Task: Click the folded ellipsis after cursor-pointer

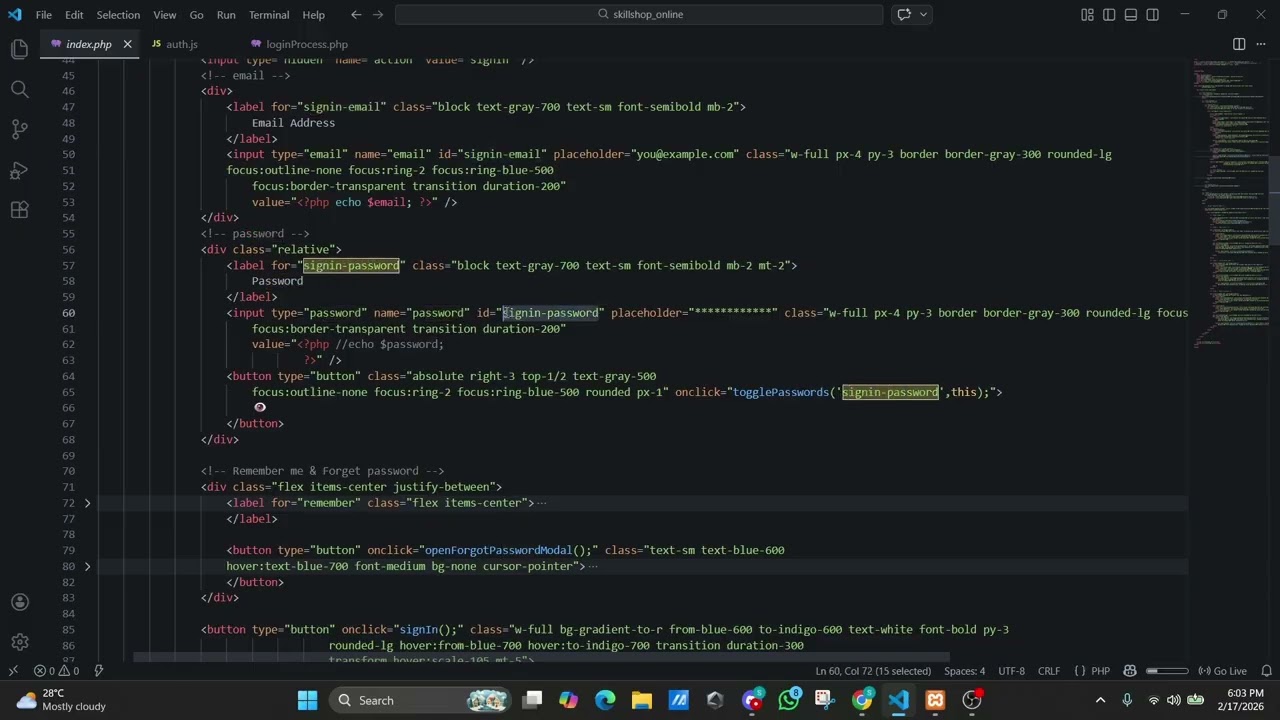Action: click(593, 566)
